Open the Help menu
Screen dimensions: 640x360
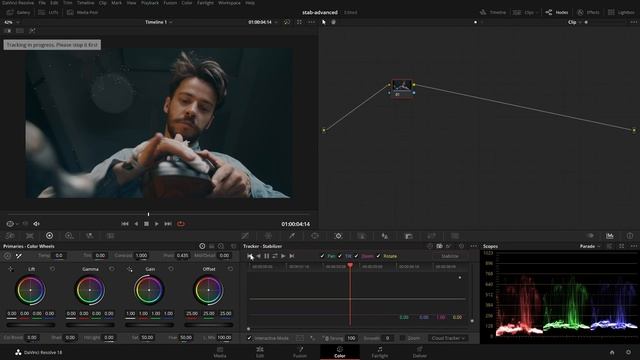250,2
